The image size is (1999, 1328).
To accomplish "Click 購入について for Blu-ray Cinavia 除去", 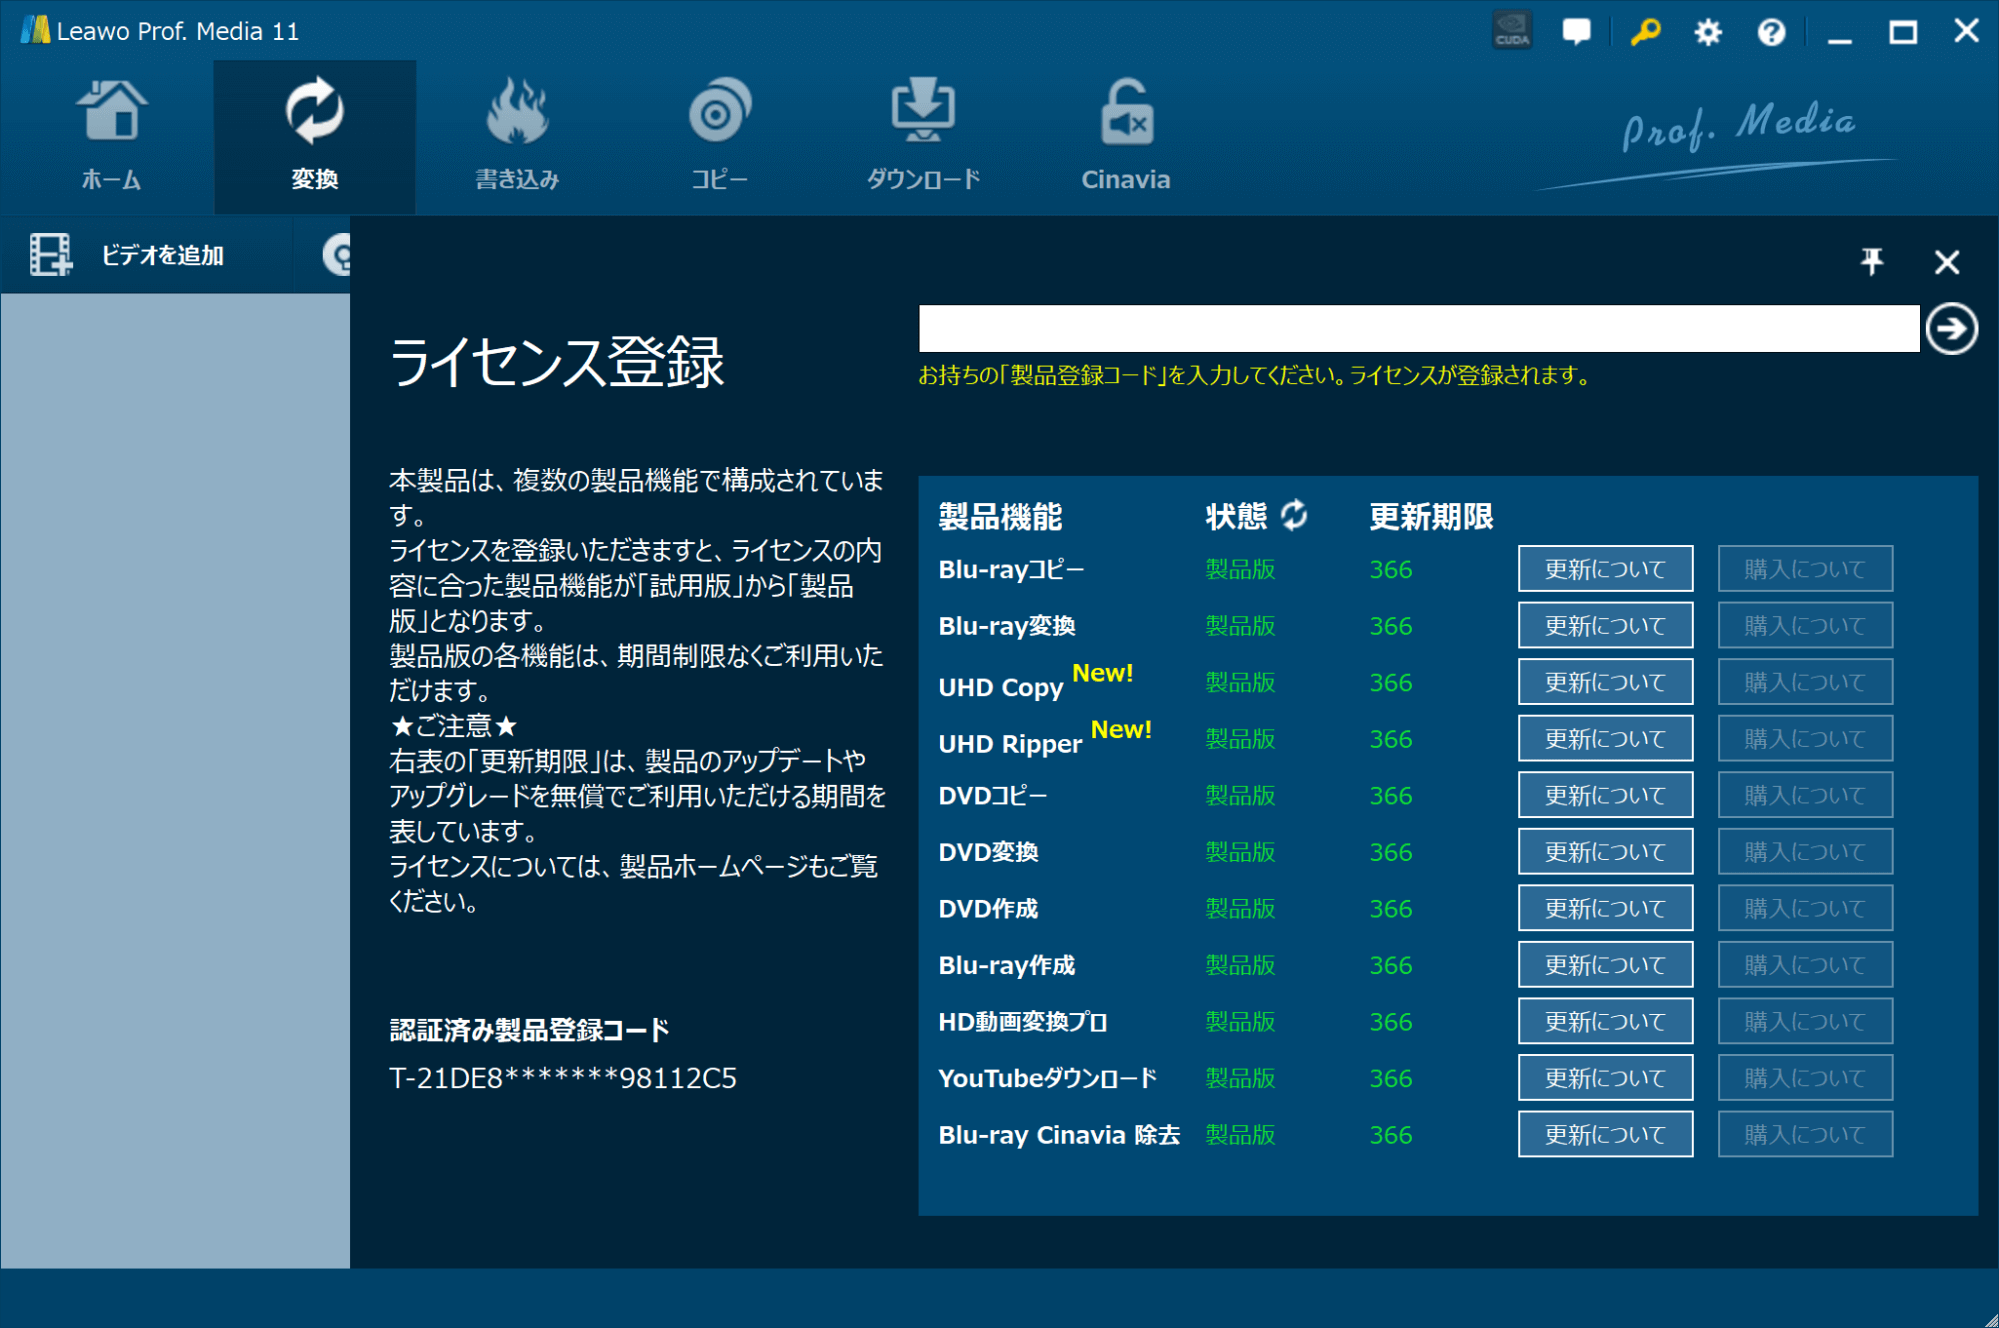I will [1805, 1134].
